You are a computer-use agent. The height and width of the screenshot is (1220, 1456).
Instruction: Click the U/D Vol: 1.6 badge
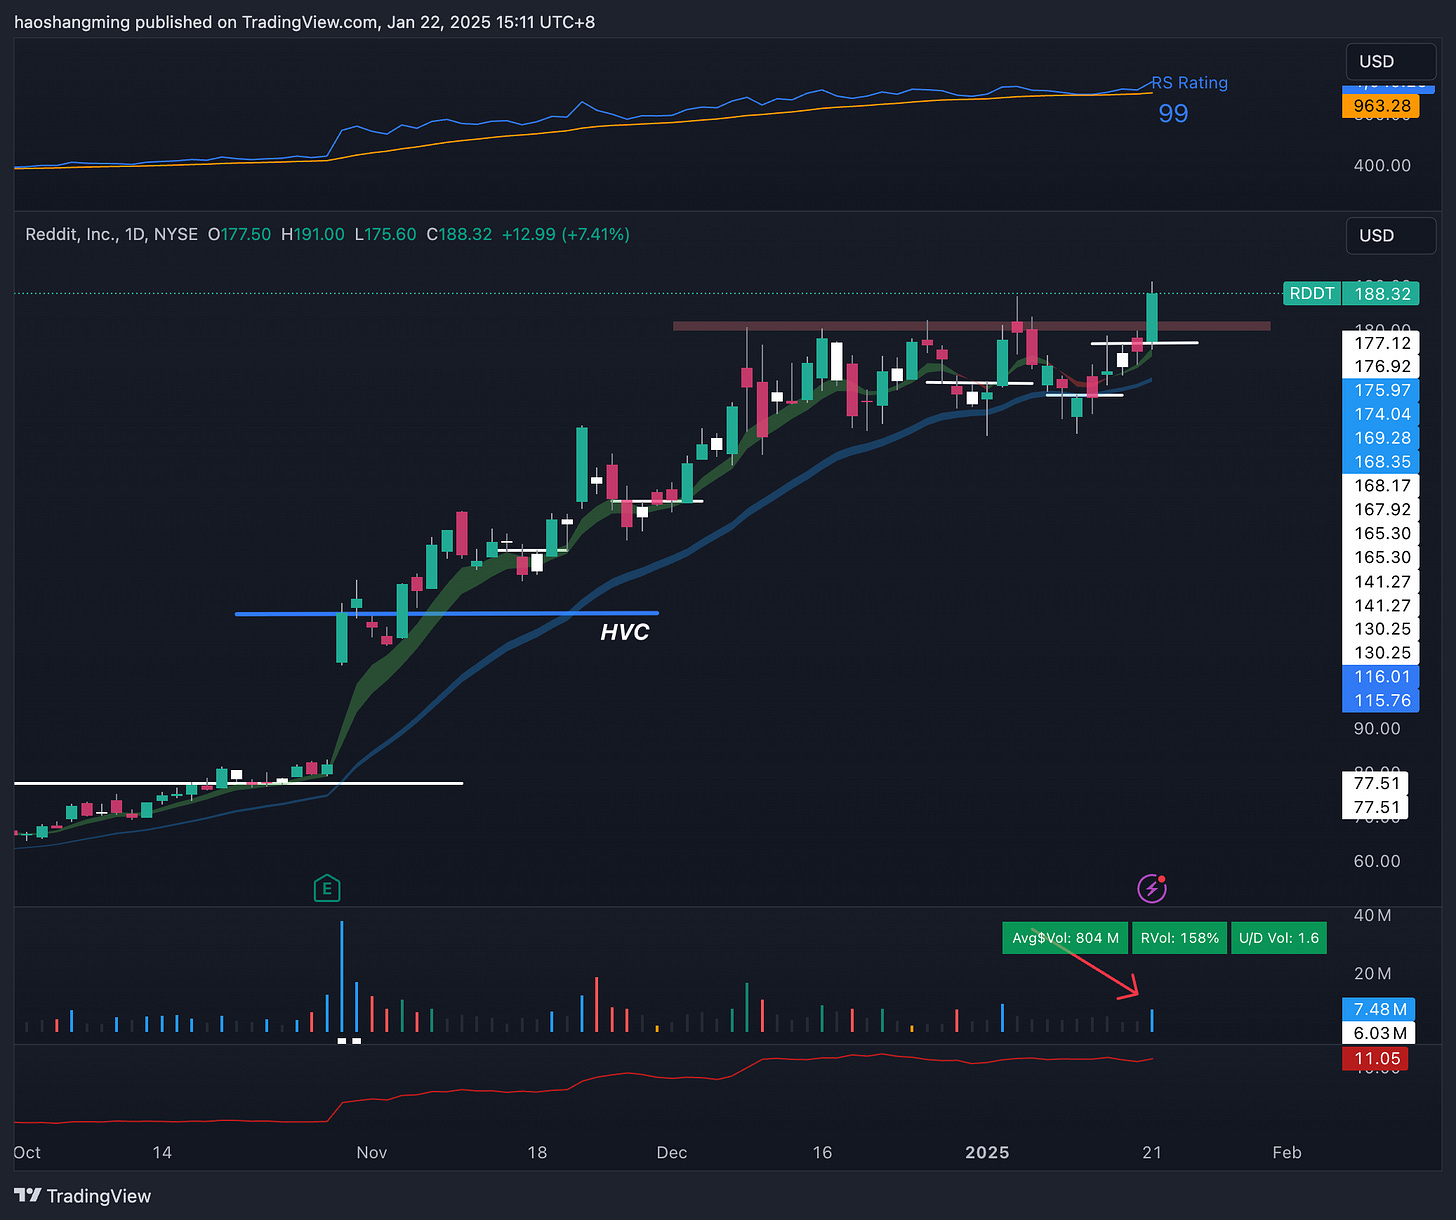(x=1279, y=938)
